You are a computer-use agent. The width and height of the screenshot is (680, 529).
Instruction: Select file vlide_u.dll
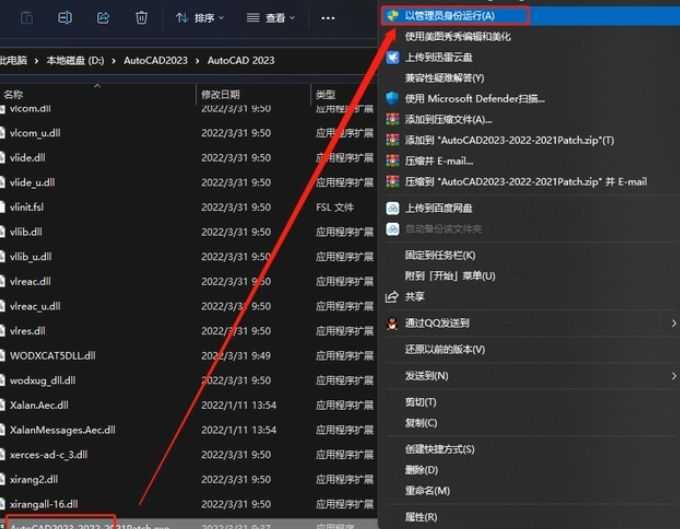32,183
